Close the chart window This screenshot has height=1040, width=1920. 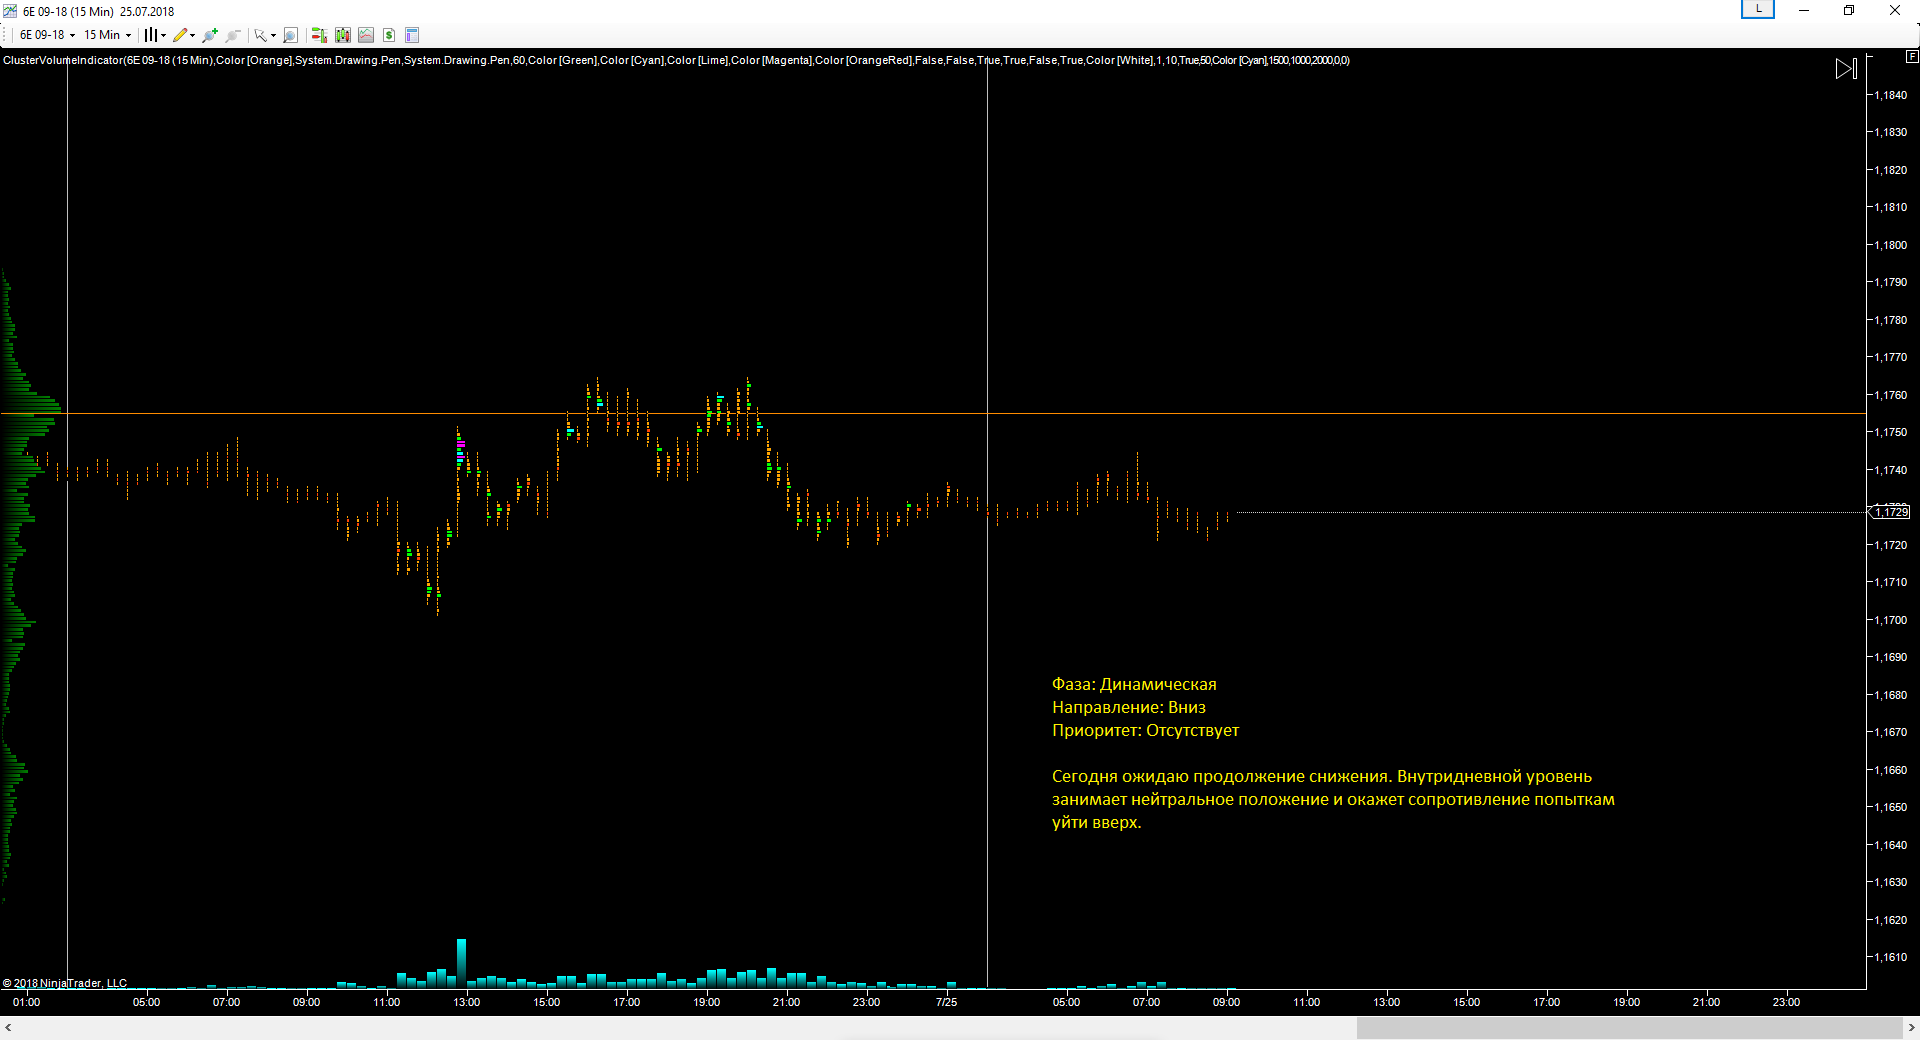pos(1894,10)
